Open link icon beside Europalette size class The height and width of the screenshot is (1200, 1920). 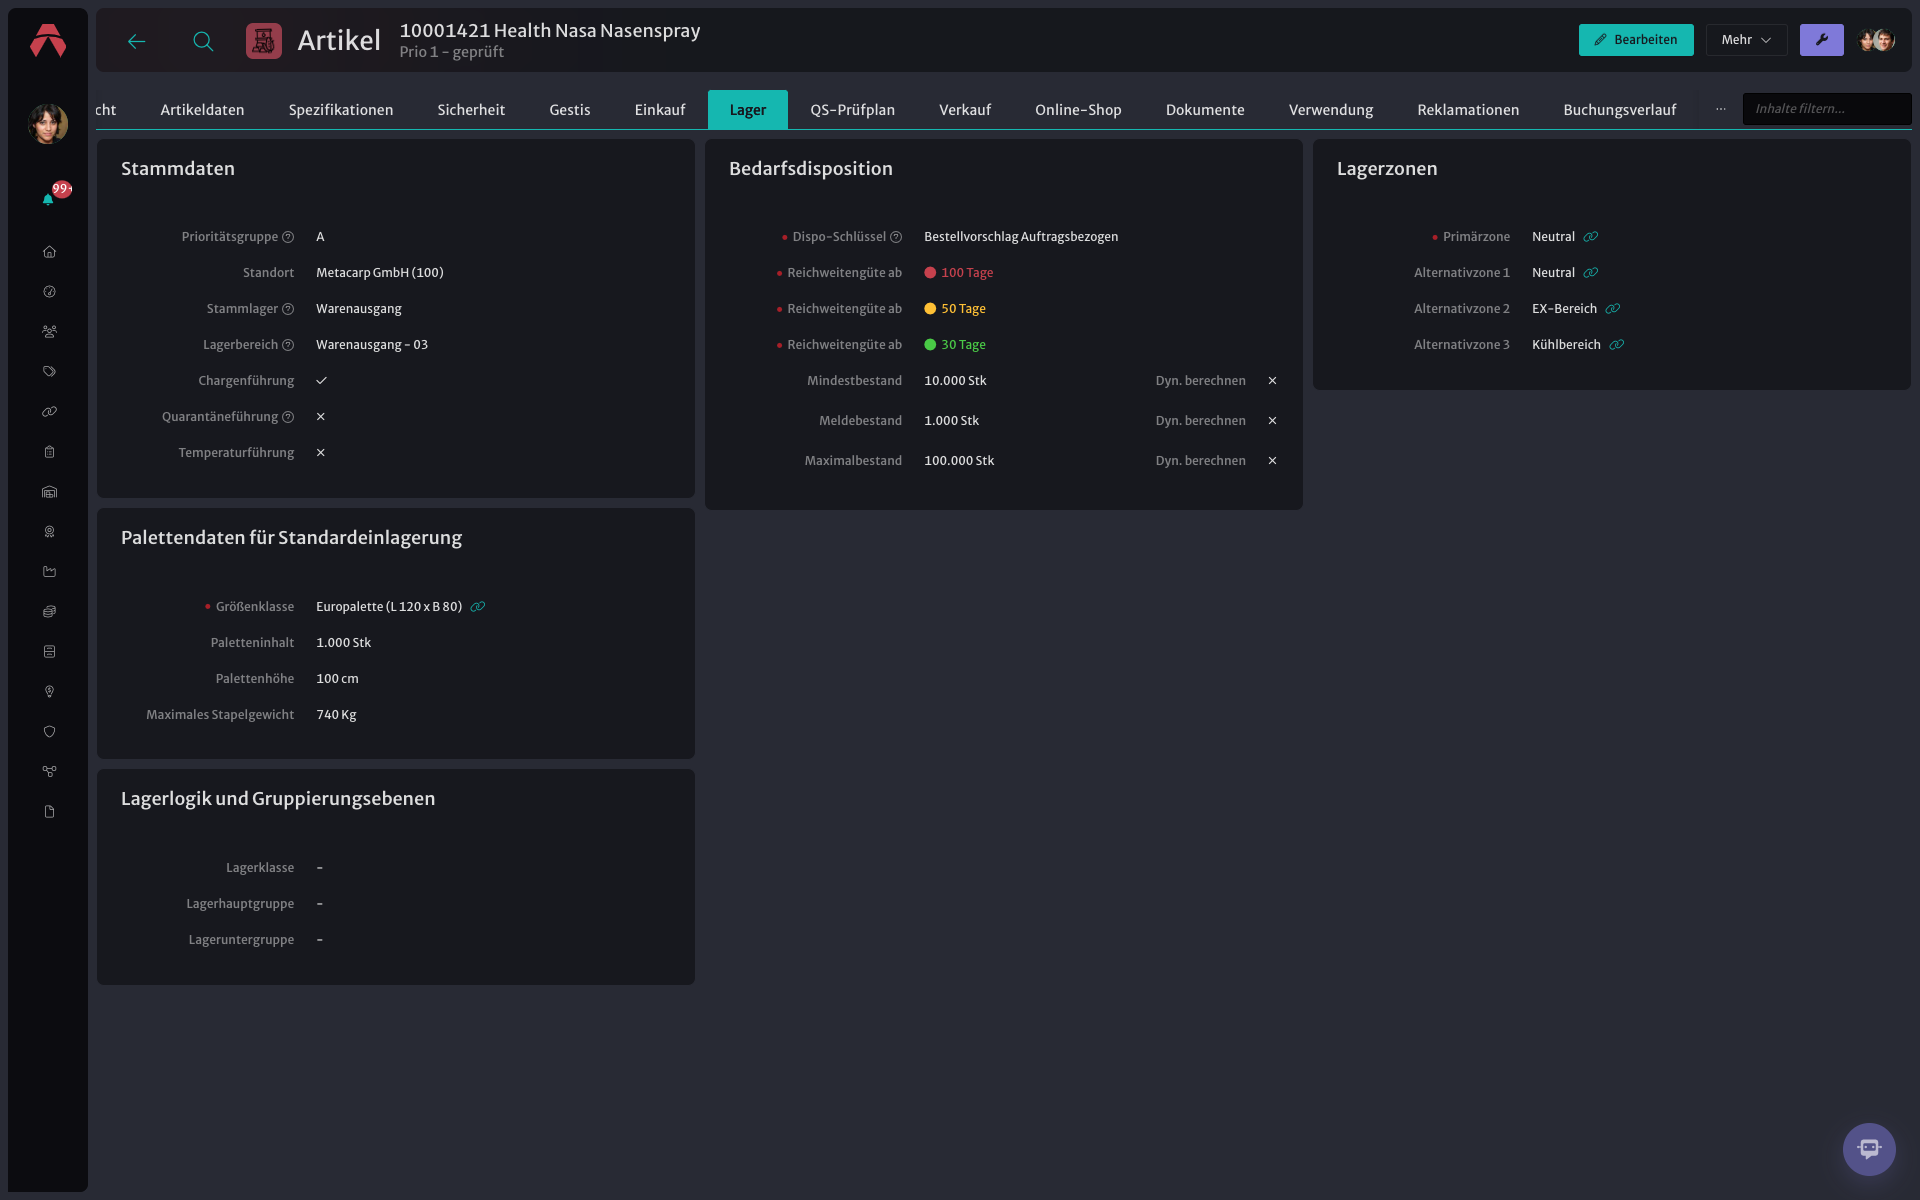click(x=478, y=607)
